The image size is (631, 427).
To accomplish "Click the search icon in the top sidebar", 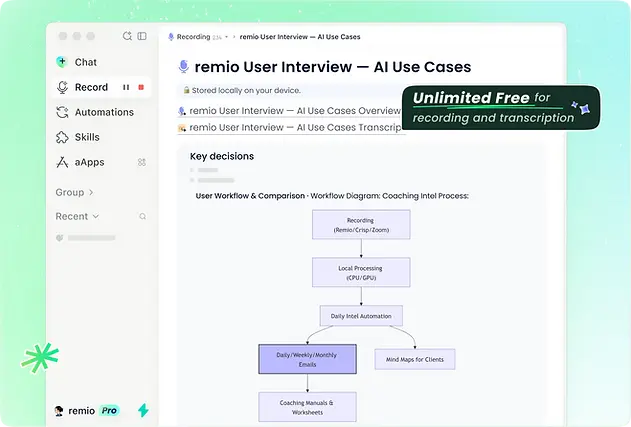I will click(x=127, y=36).
